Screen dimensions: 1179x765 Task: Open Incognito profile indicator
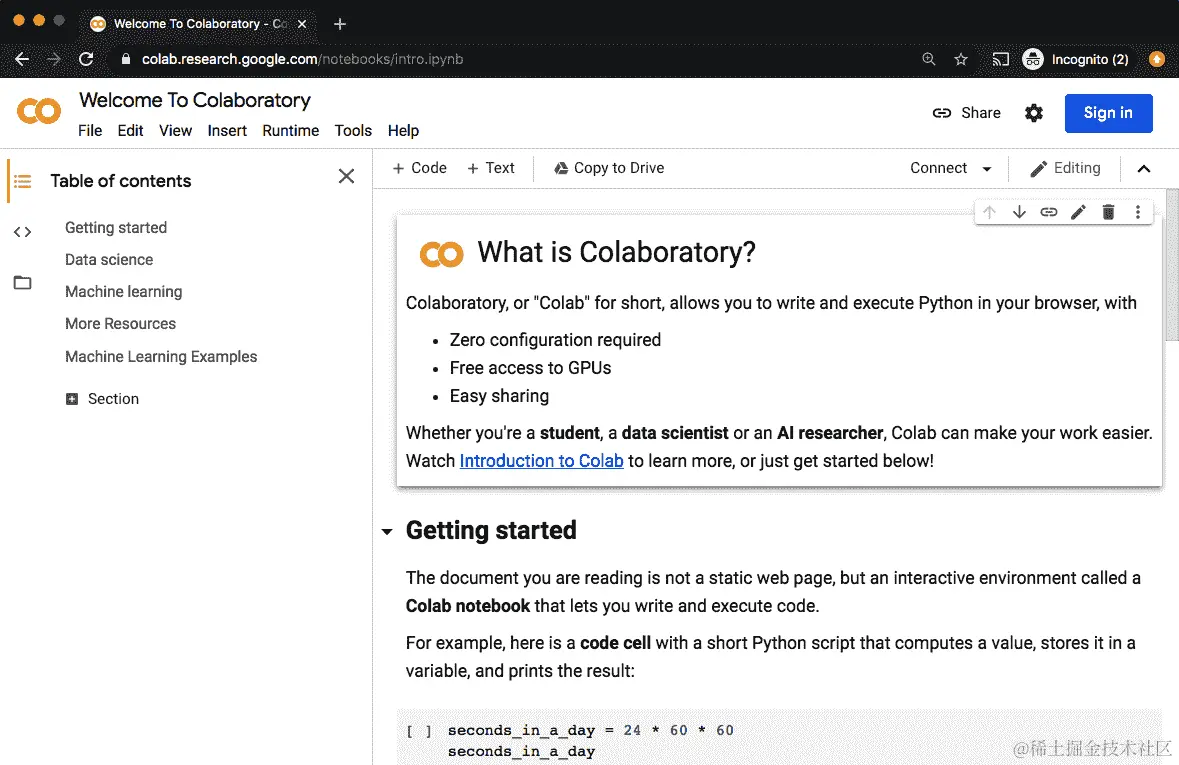point(1075,59)
